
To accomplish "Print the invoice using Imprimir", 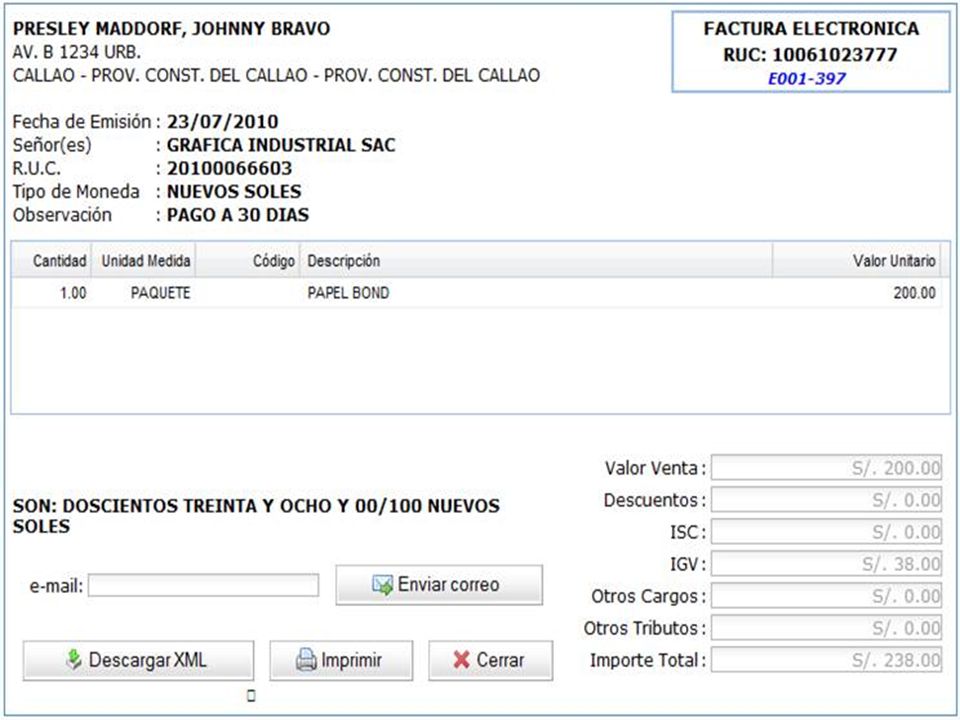I will (341, 660).
